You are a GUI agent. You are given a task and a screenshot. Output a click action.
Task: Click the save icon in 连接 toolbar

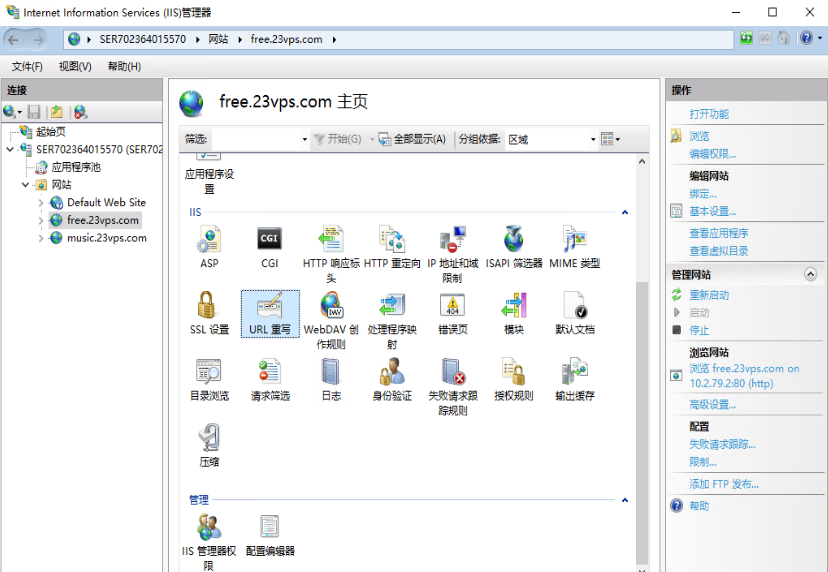(x=34, y=112)
